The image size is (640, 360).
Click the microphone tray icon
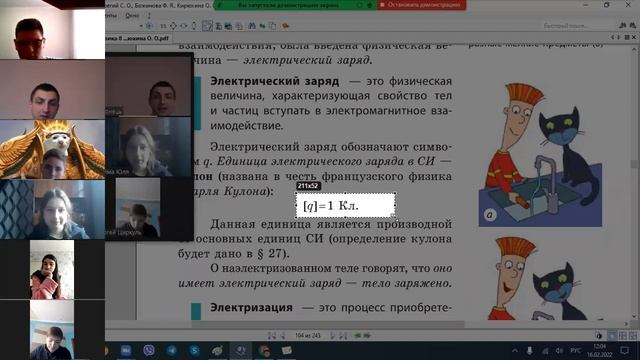click(x=529, y=351)
